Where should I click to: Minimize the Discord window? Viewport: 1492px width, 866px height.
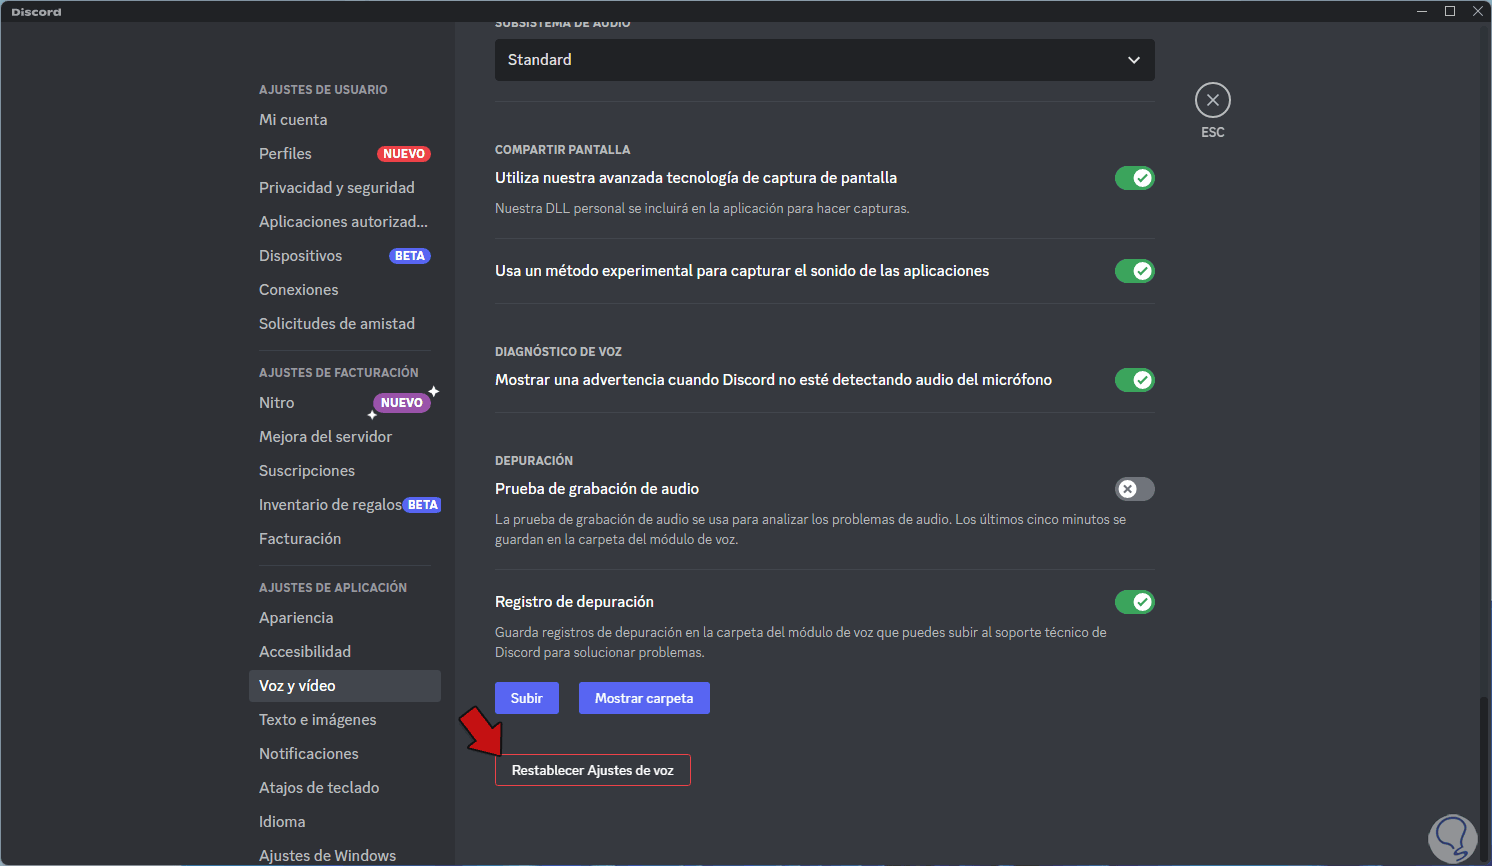pyautogui.click(x=1422, y=11)
